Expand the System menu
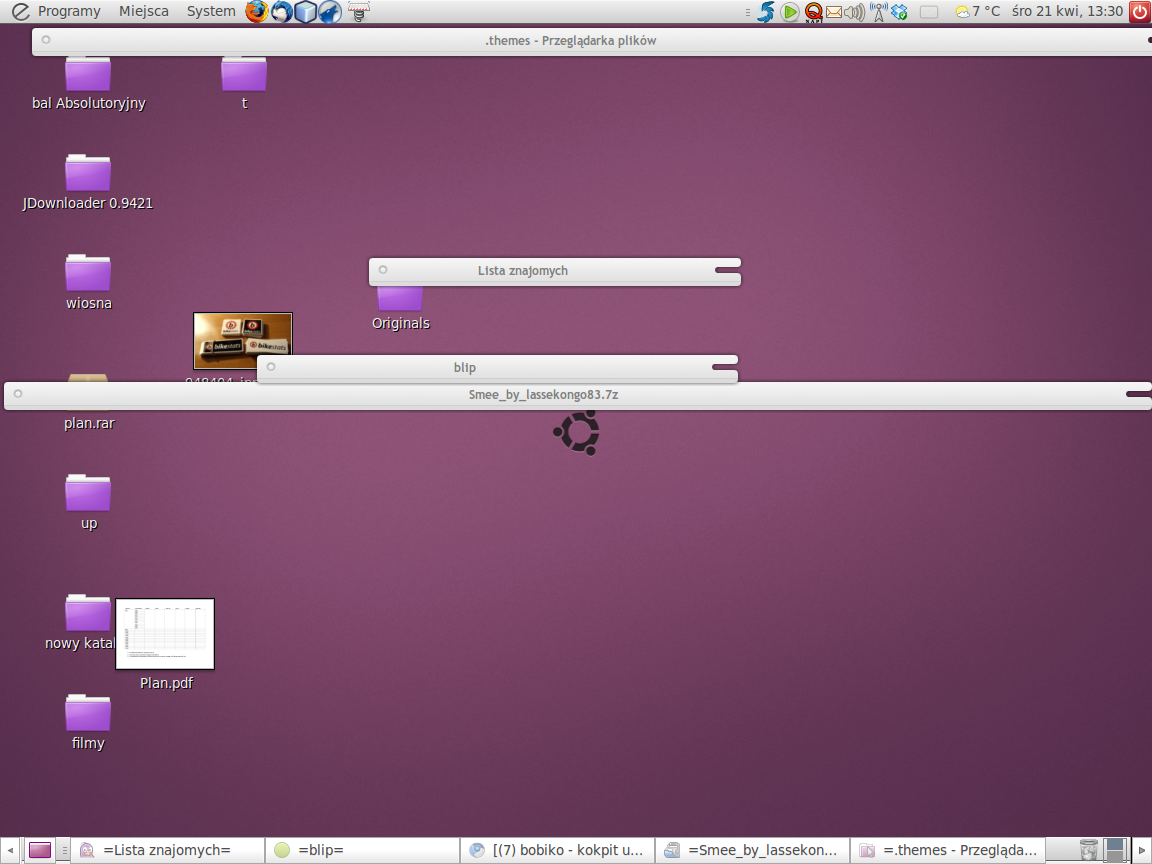Image resolution: width=1152 pixels, height=864 pixels. coord(211,12)
